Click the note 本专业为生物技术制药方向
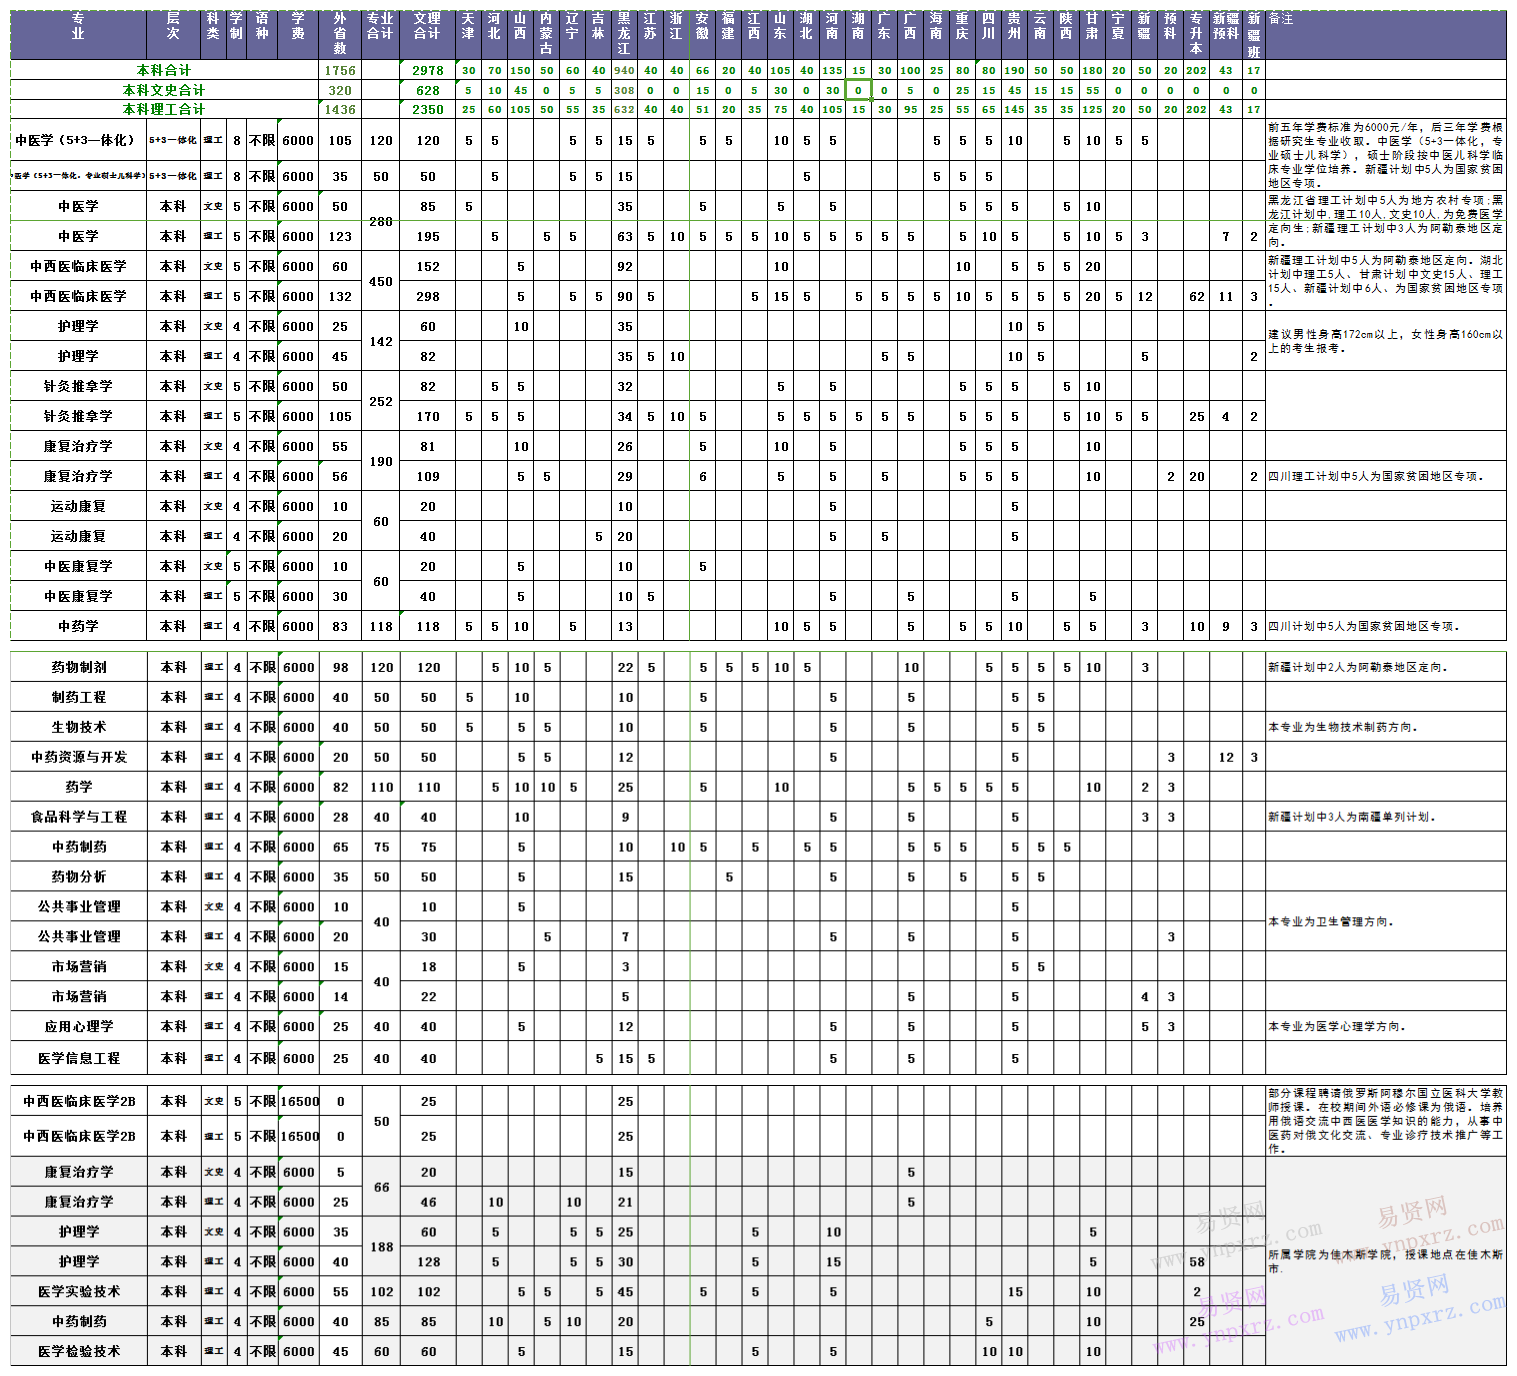 click(x=1342, y=727)
